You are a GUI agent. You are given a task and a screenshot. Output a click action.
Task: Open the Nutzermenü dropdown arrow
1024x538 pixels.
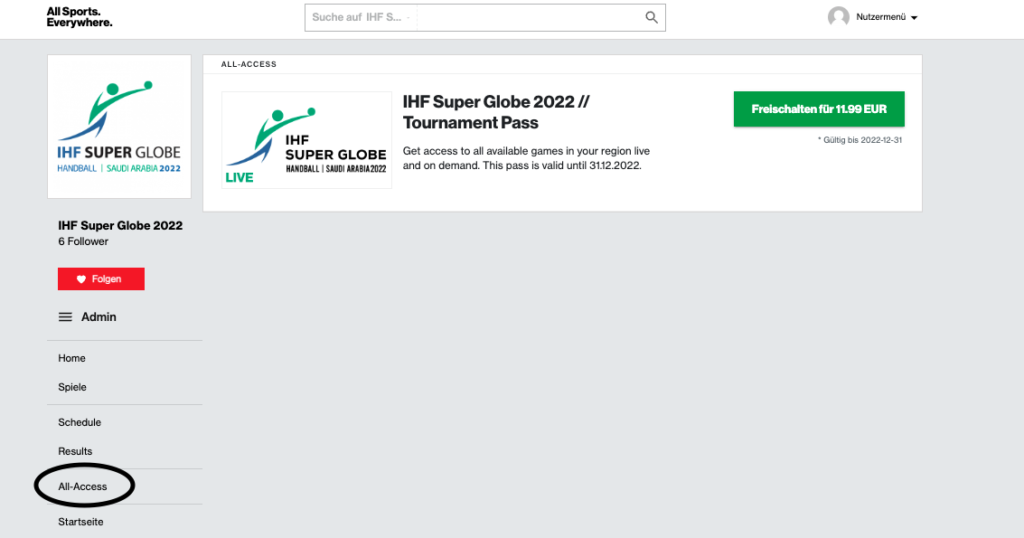[x=914, y=18]
